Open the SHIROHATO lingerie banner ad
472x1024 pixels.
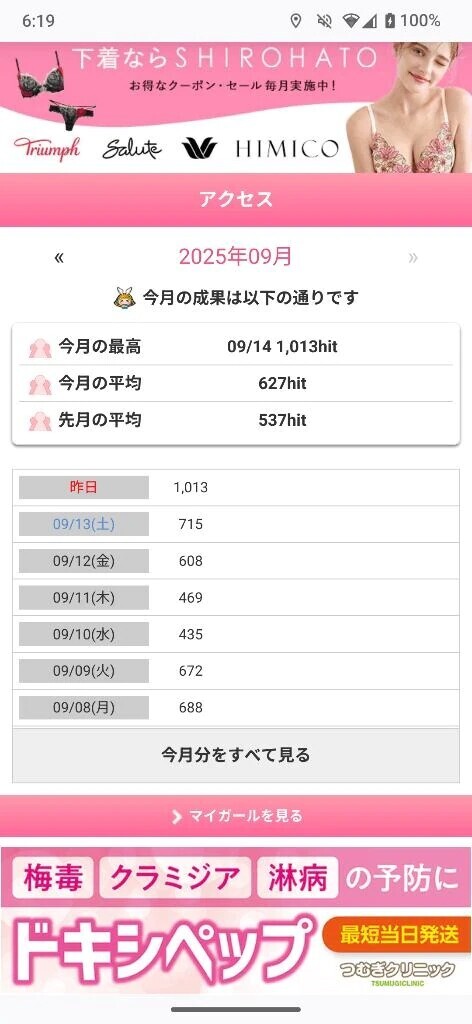[236, 108]
